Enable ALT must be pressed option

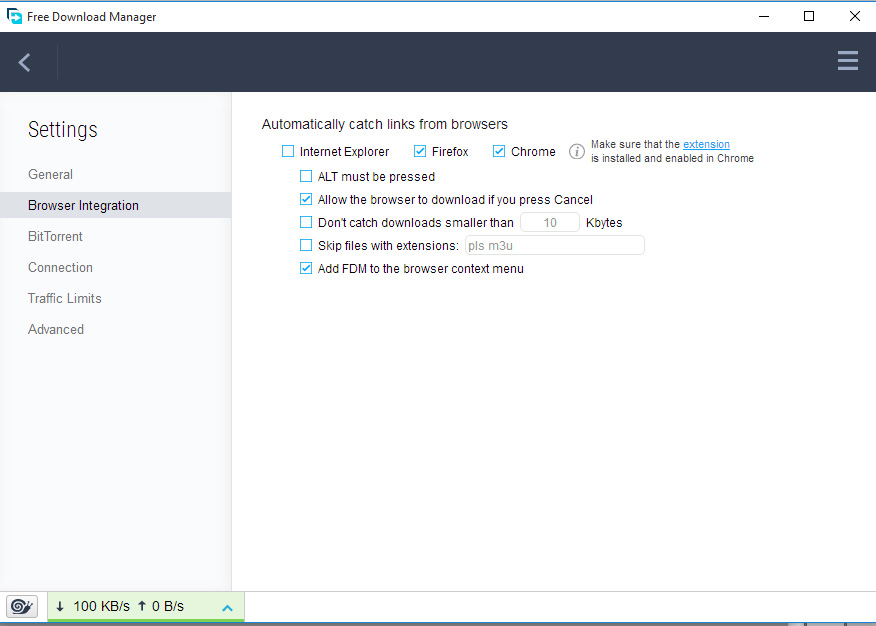[306, 175]
